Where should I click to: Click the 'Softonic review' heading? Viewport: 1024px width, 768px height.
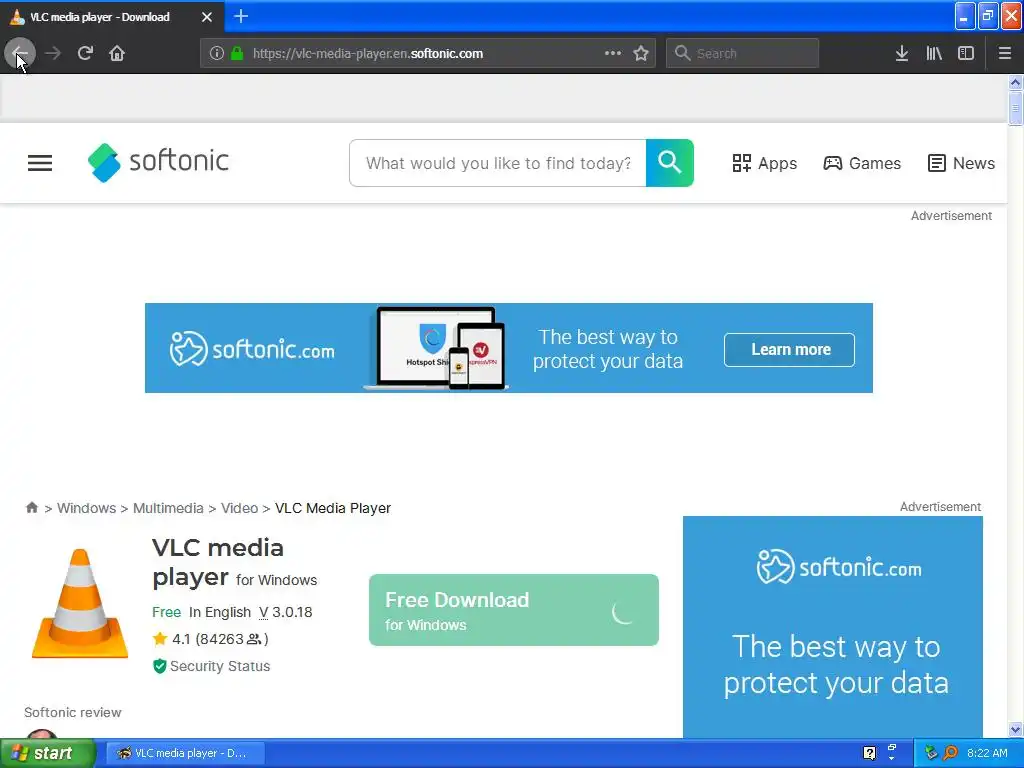tap(72, 712)
